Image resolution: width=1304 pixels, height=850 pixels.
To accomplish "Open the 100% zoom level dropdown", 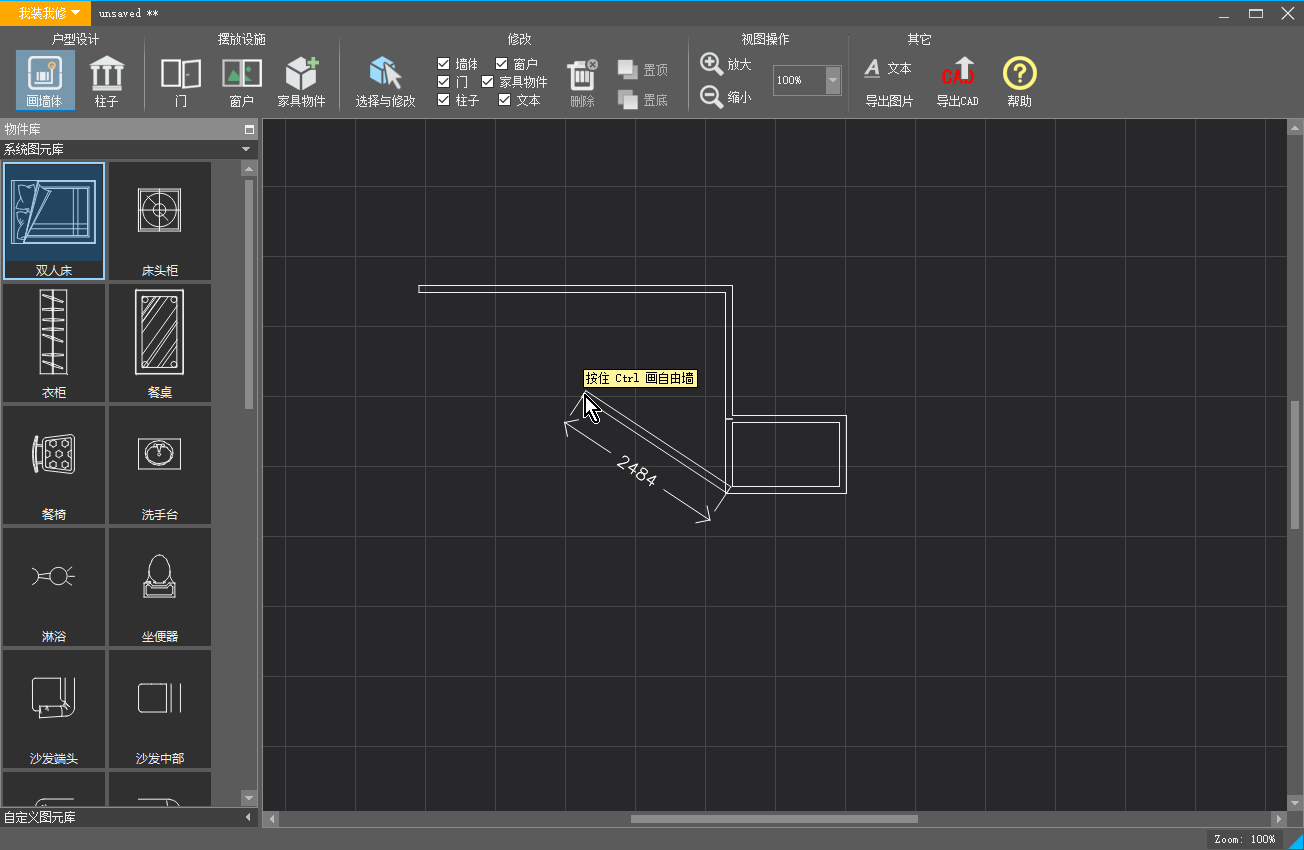I will click(833, 80).
